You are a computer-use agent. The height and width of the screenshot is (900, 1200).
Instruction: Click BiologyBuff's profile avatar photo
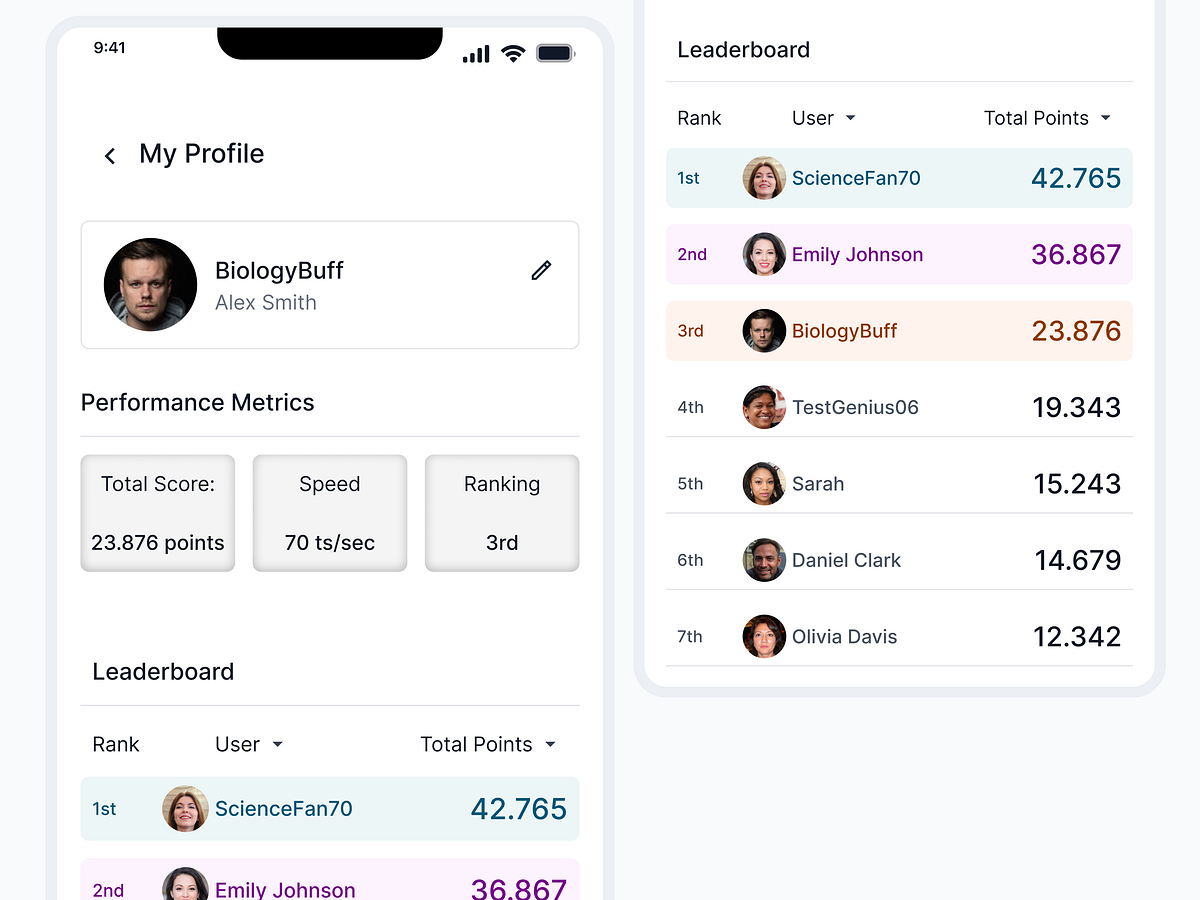click(x=150, y=284)
